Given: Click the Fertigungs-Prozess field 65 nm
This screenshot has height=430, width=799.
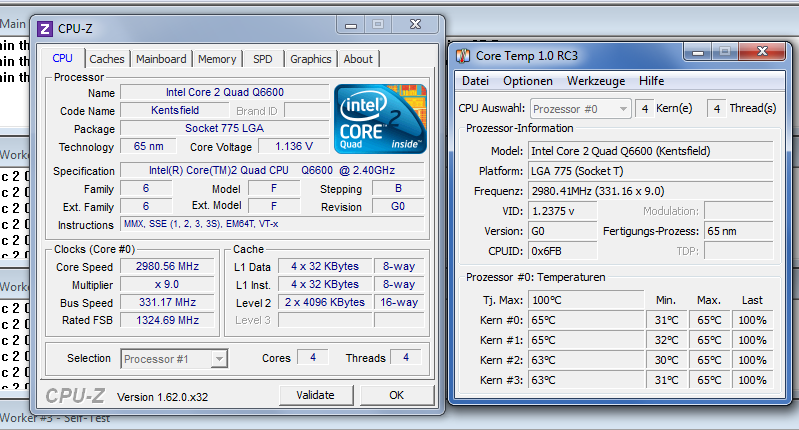Looking at the screenshot, I should coord(739,231).
